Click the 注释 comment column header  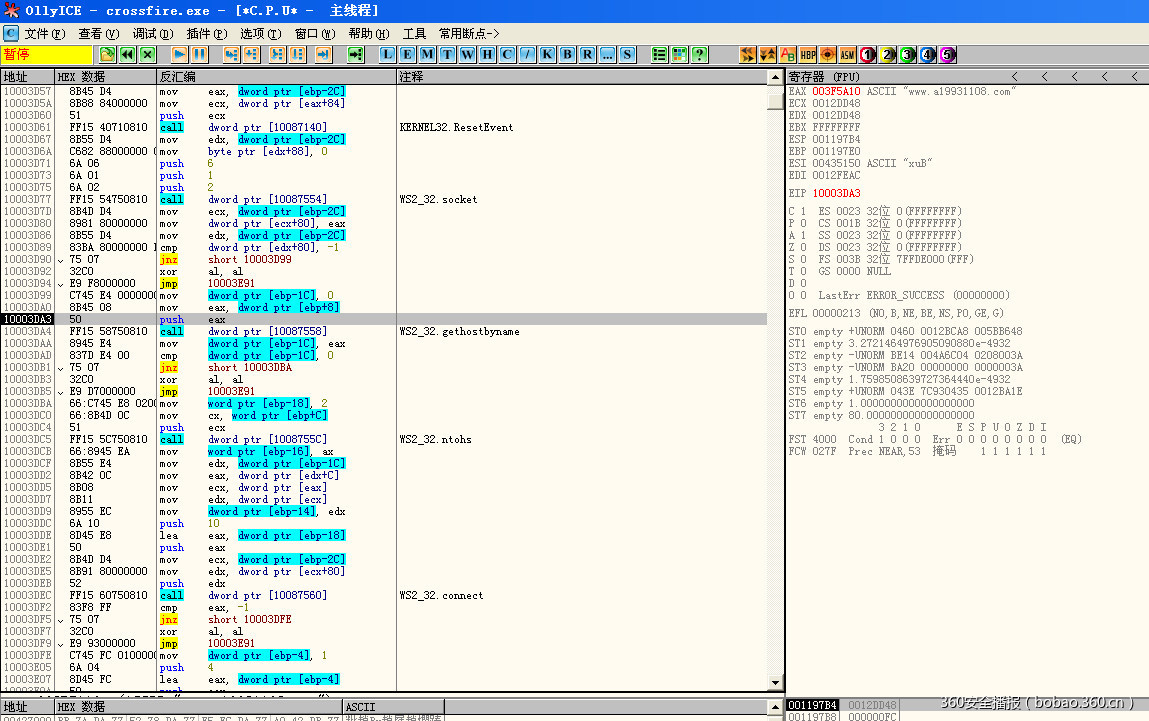click(x=412, y=76)
